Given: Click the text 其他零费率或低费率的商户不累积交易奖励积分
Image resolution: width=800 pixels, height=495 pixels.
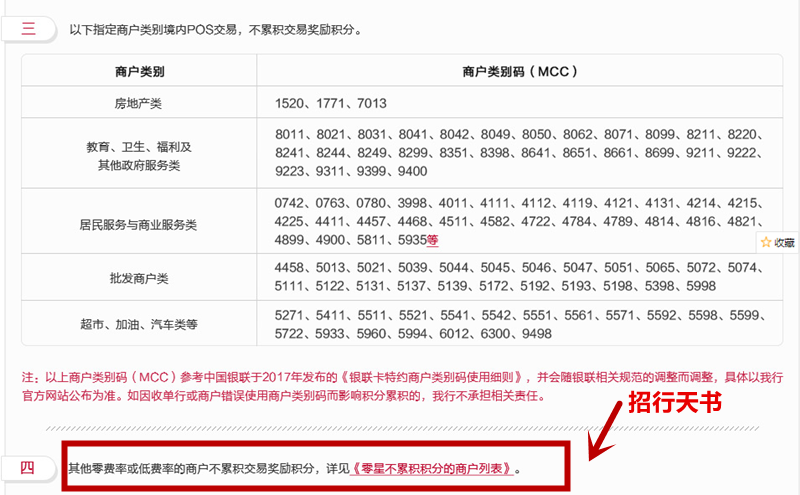Looking at the screenshot, I should 191,468.
